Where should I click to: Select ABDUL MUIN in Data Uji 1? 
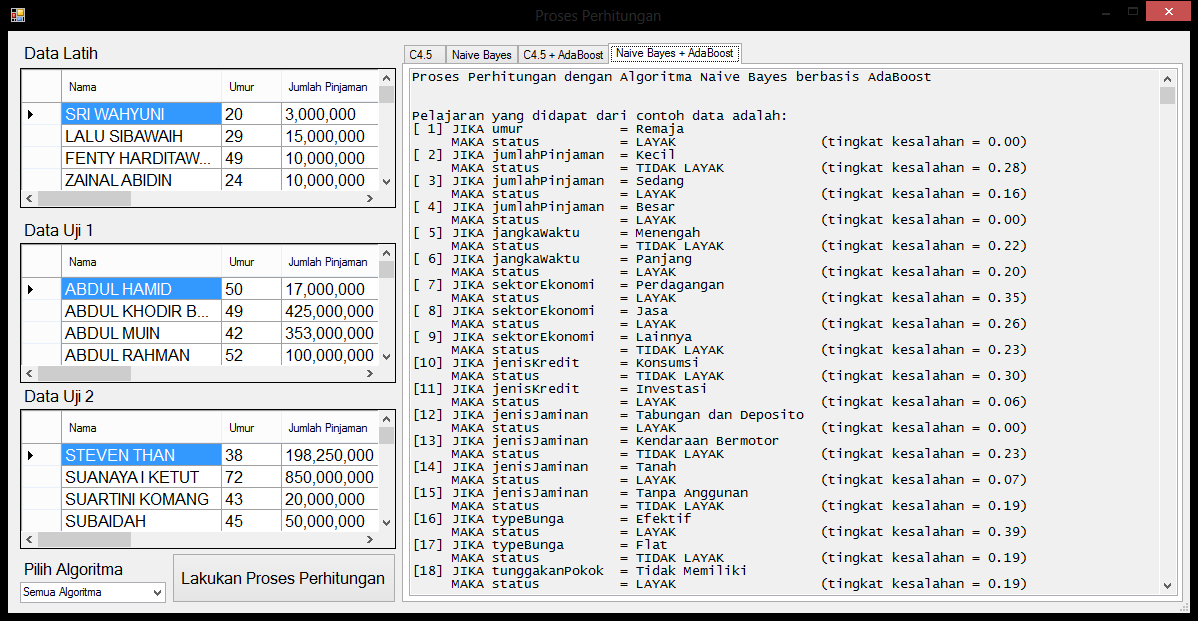(x=138, y=334)
